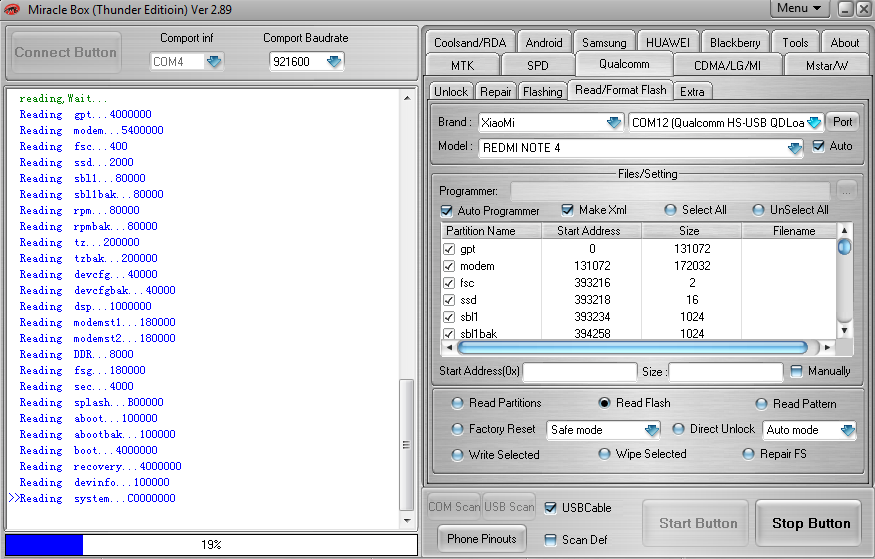
Task: Choose the Select All radio option
Action: click(670, 210)
